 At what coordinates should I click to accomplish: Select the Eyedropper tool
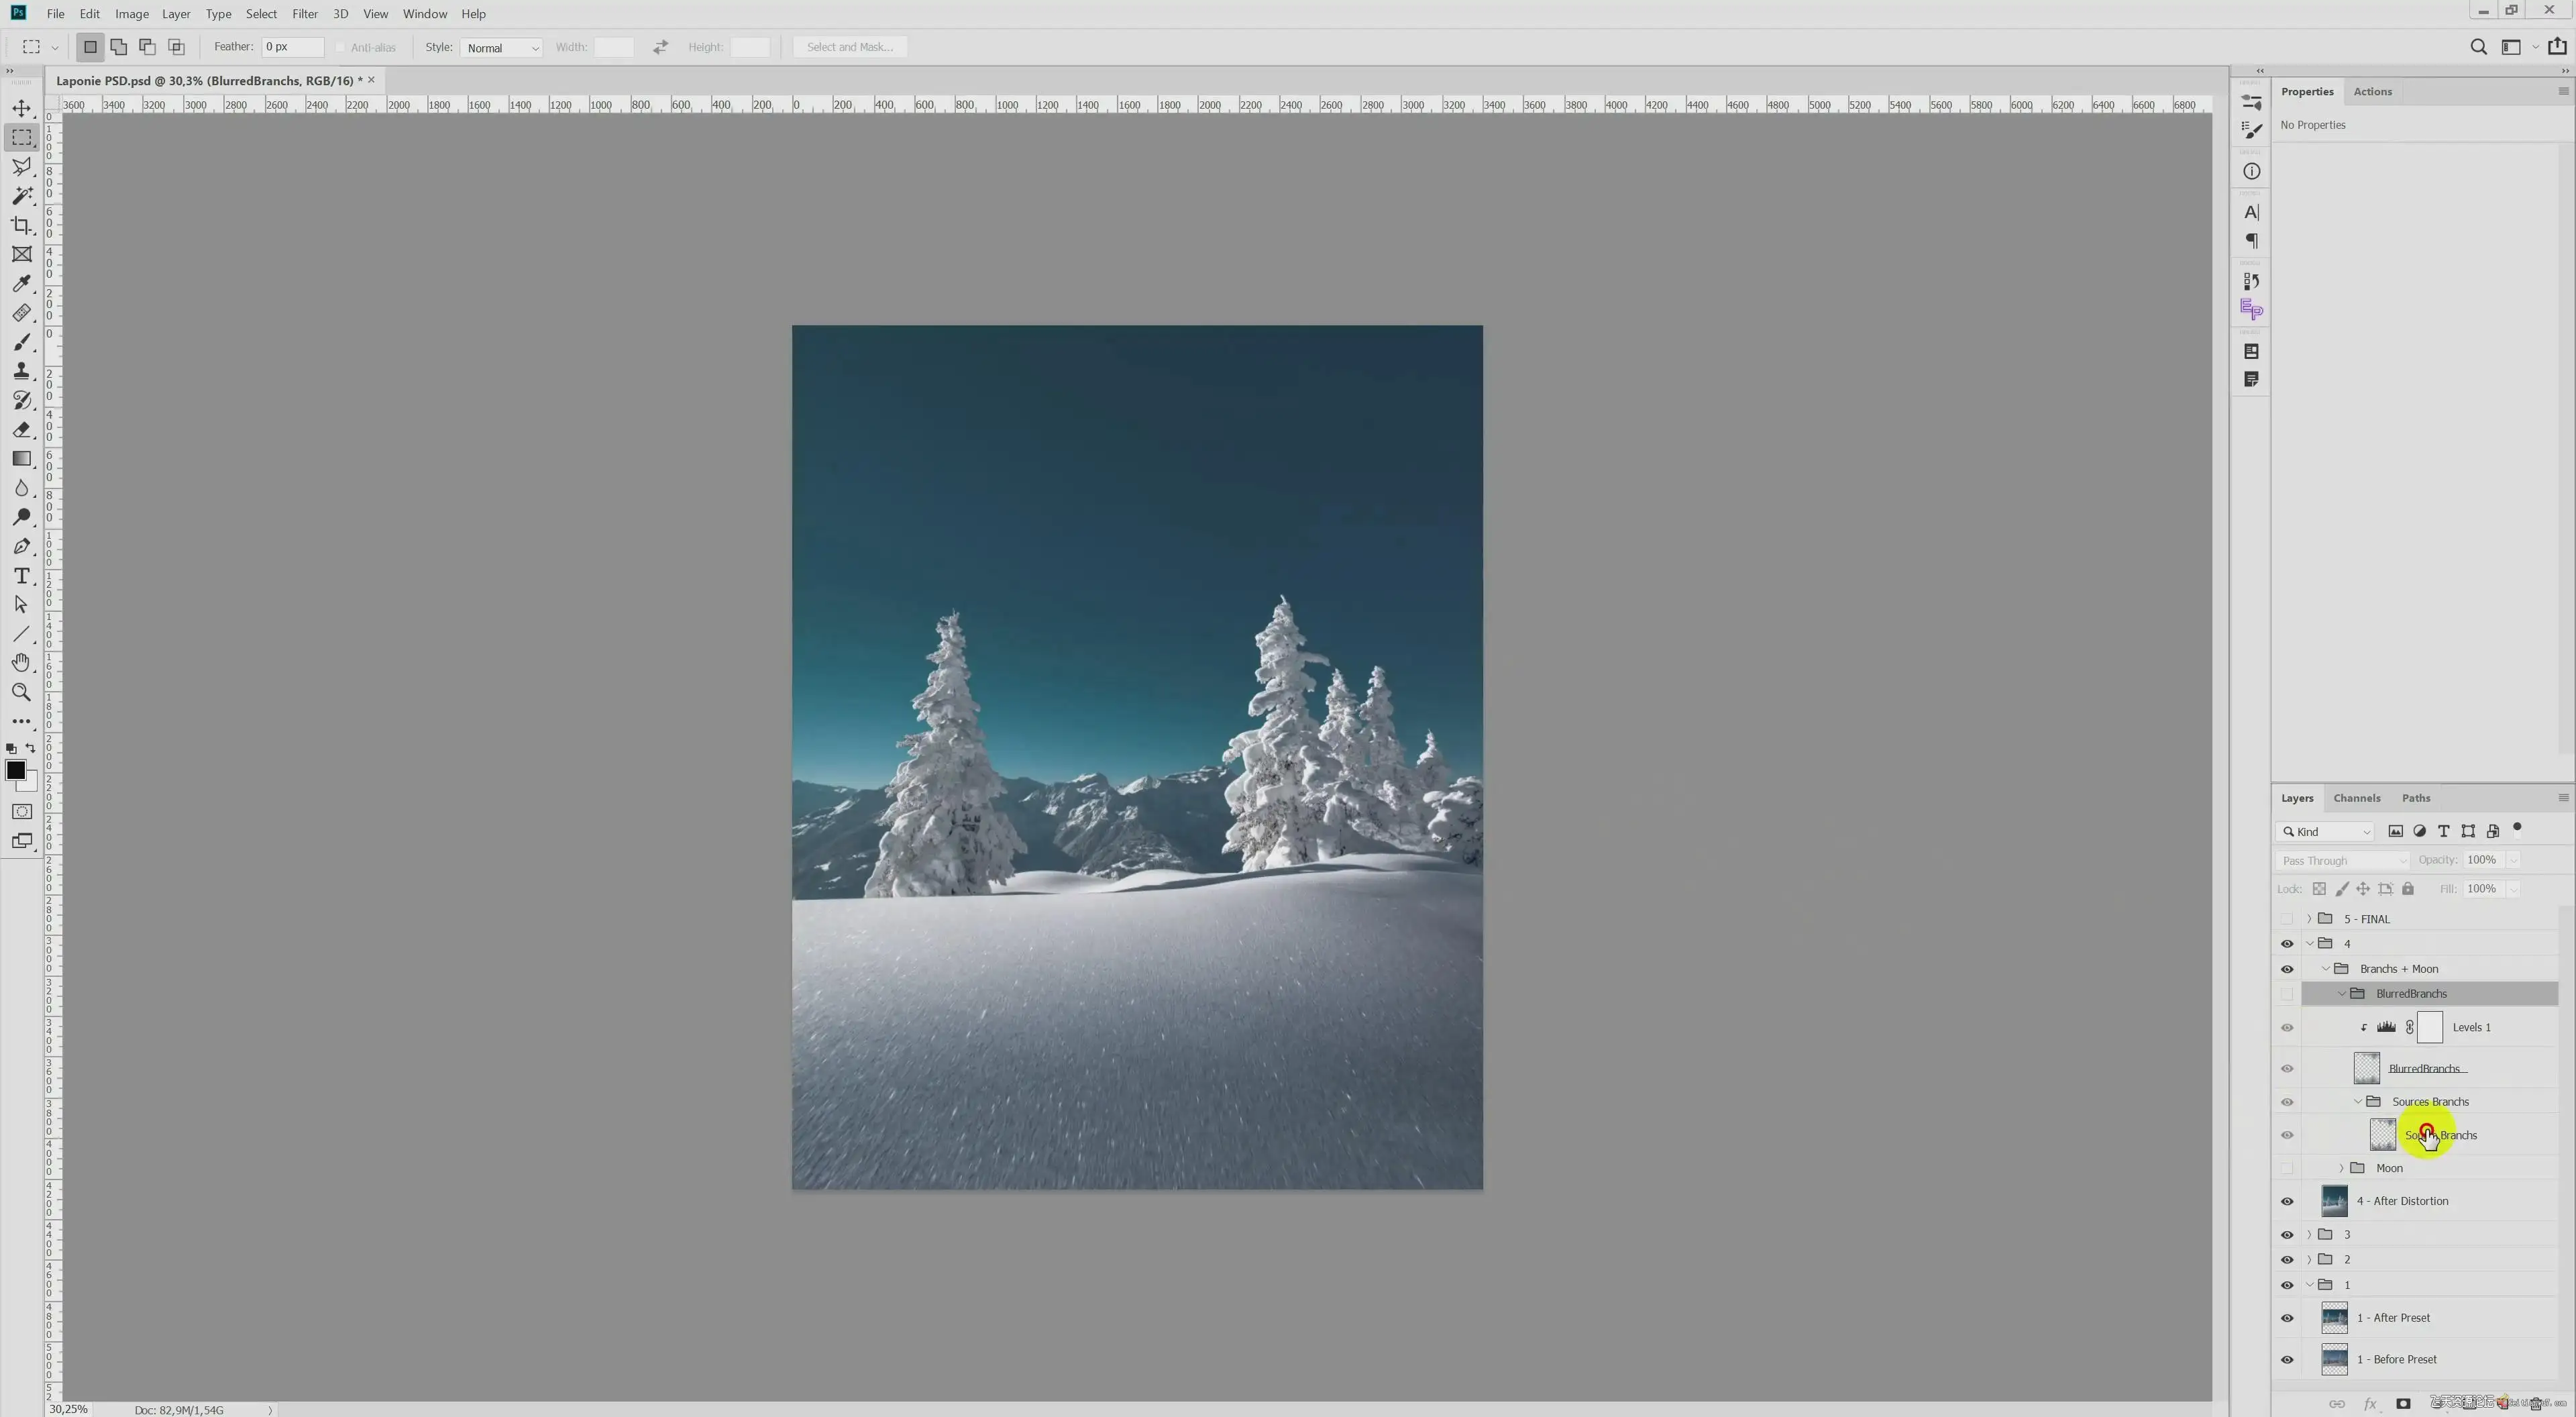point(22,284)
